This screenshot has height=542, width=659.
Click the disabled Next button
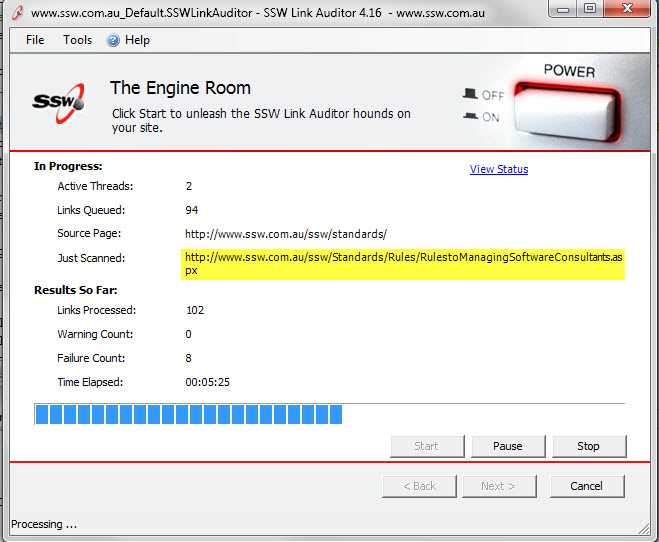coord(498,486)
